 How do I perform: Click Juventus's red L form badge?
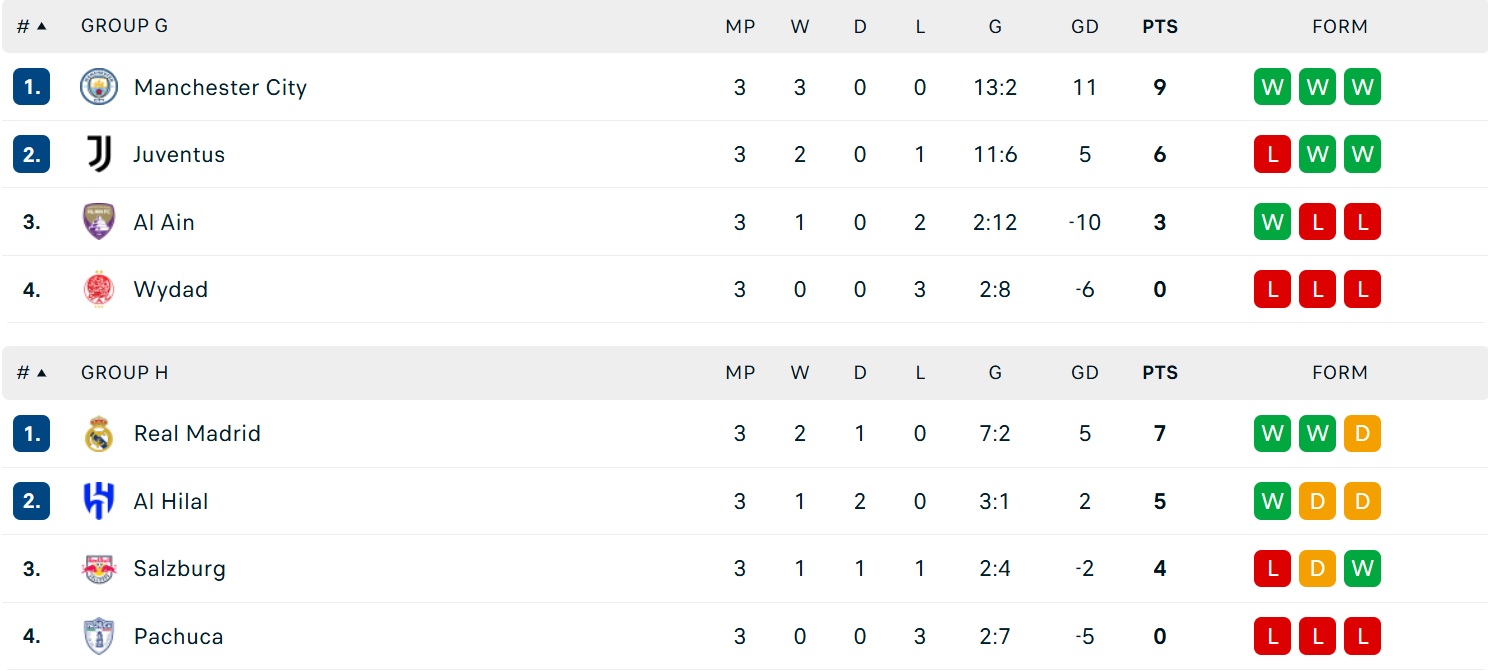click(1273, 154)
